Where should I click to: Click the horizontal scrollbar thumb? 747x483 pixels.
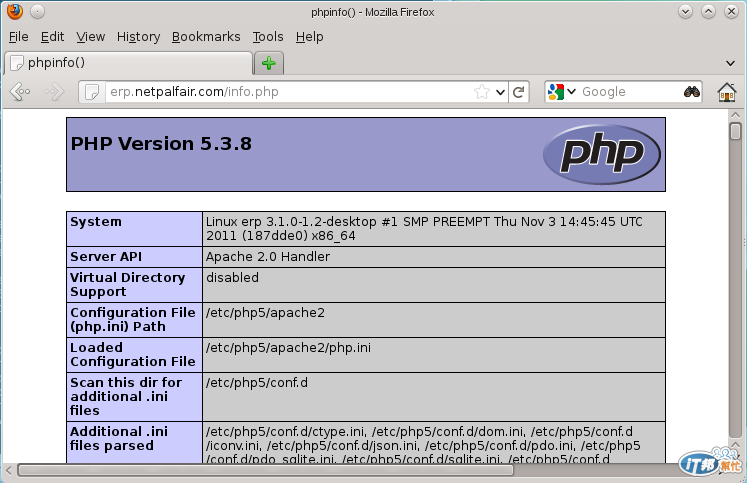pyautogui.click(x=265, y=471)
